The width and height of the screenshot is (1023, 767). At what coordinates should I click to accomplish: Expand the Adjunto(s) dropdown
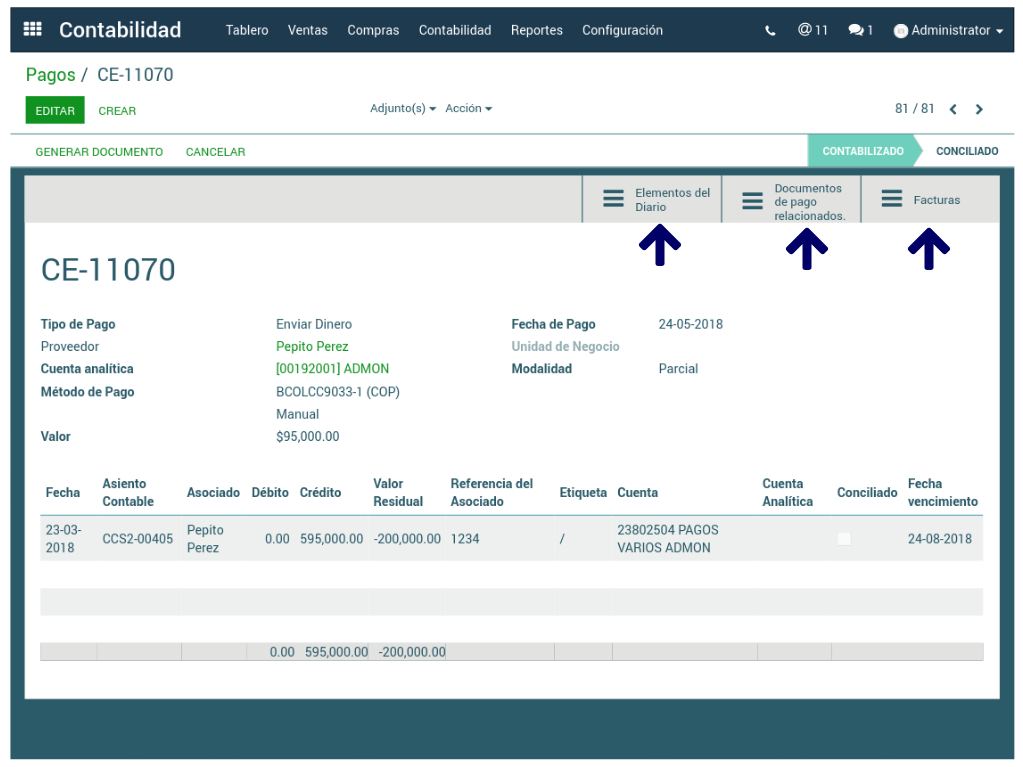point(402,108)
